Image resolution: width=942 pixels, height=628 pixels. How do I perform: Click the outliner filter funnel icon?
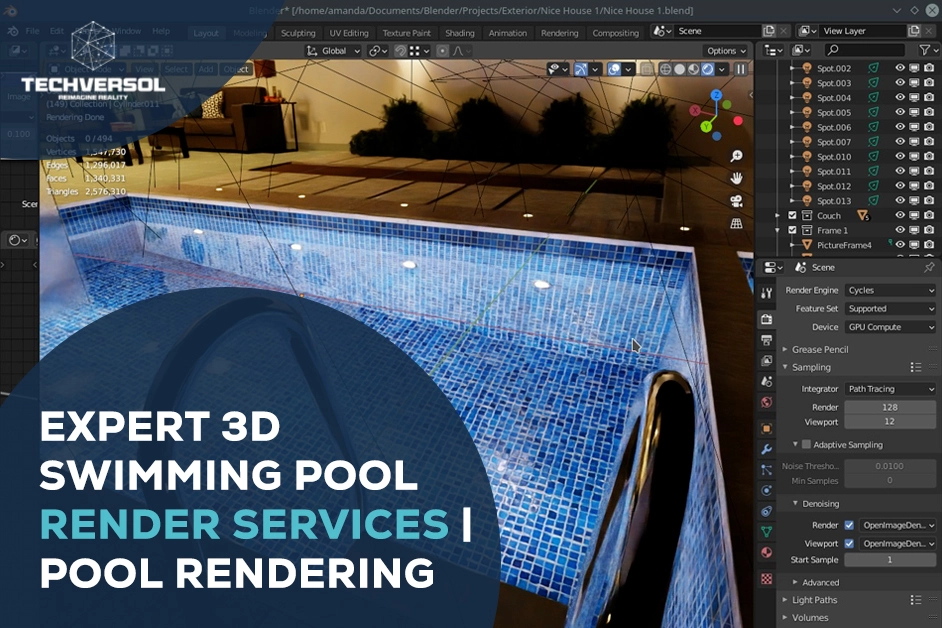pyautogui.click(x=925, y=50)
